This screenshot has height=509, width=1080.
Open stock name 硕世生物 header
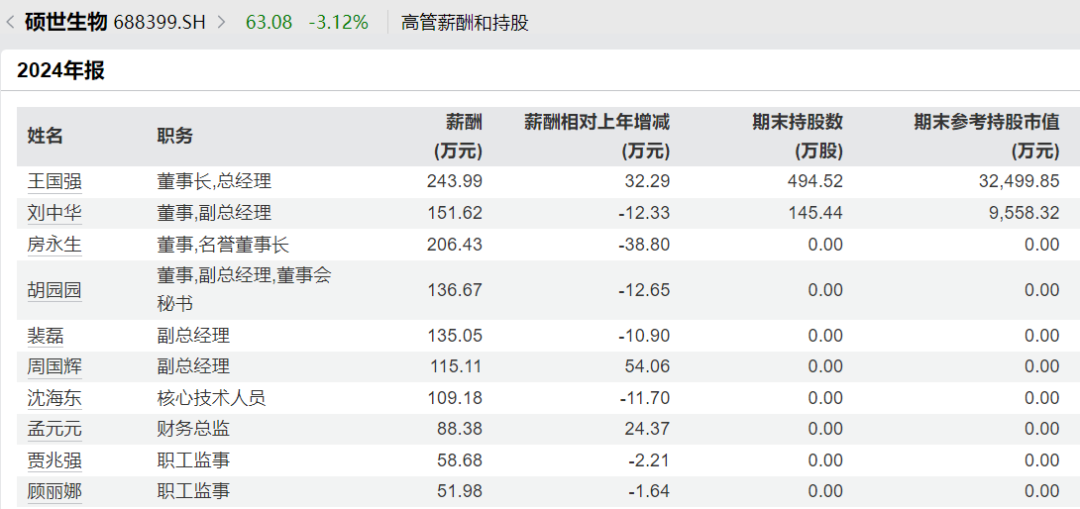click(x=66, y=22)
